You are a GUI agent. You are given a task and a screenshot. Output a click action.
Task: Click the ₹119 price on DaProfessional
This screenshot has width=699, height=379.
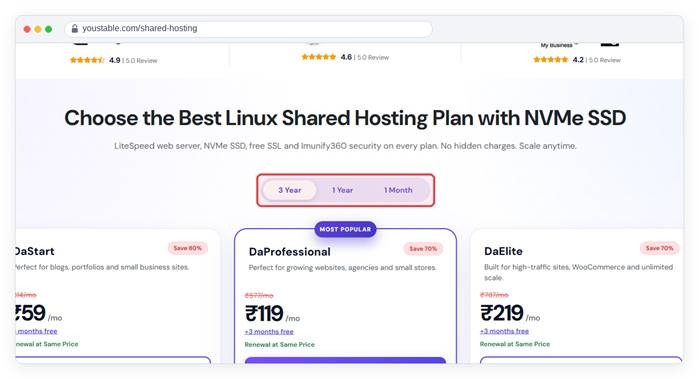pos(264,313)
